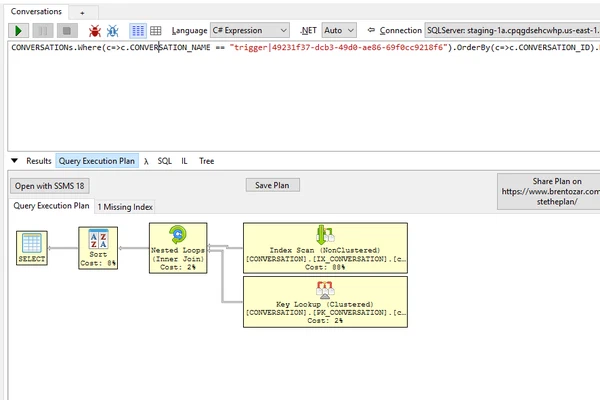This screenshot has height=400, width=600.
Task: Run the query with the green Execute button
Action: pyautogui.click(x=18, y=31)
